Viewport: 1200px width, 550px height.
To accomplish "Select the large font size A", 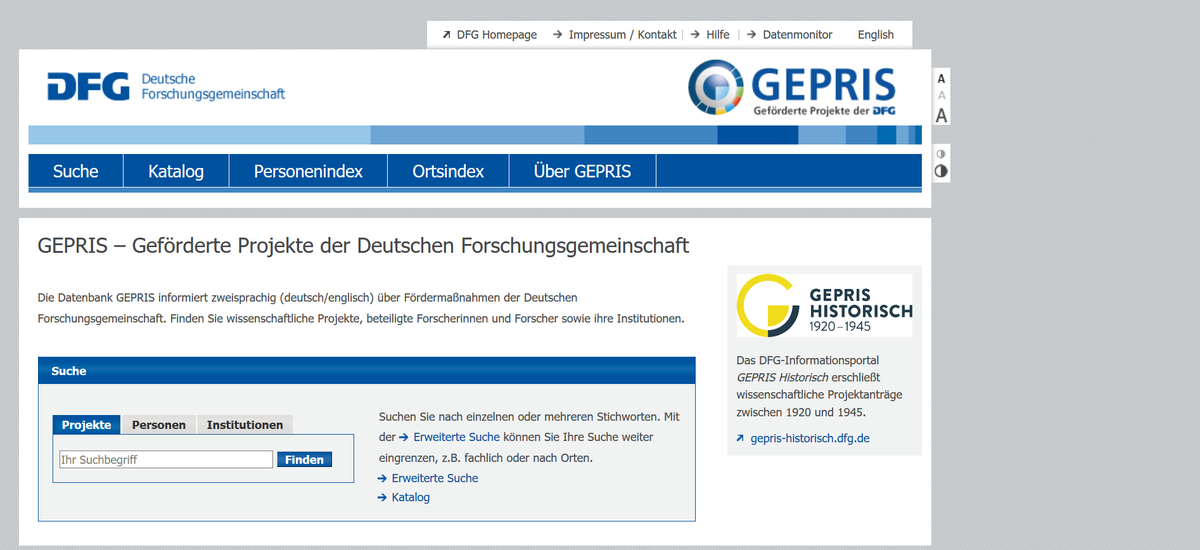I will tap(941, 116).
